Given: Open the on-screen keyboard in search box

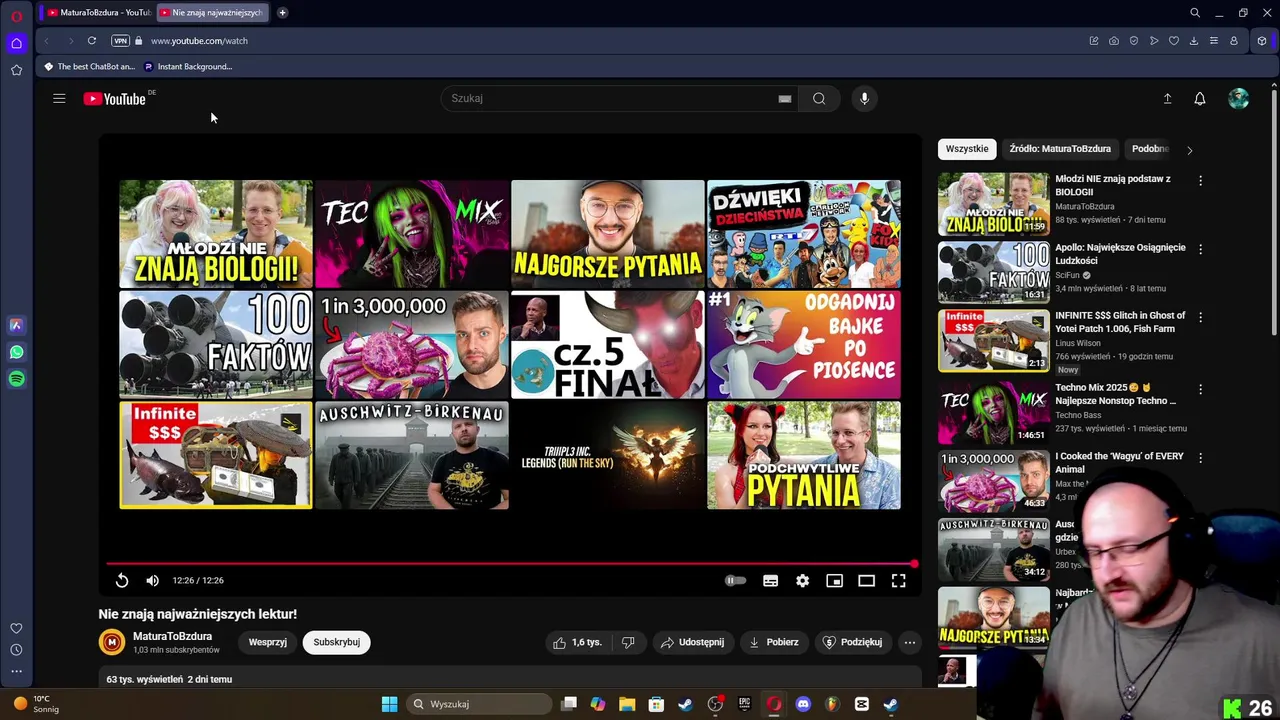Looking at the screenshot, I should [x=785, y=99].
